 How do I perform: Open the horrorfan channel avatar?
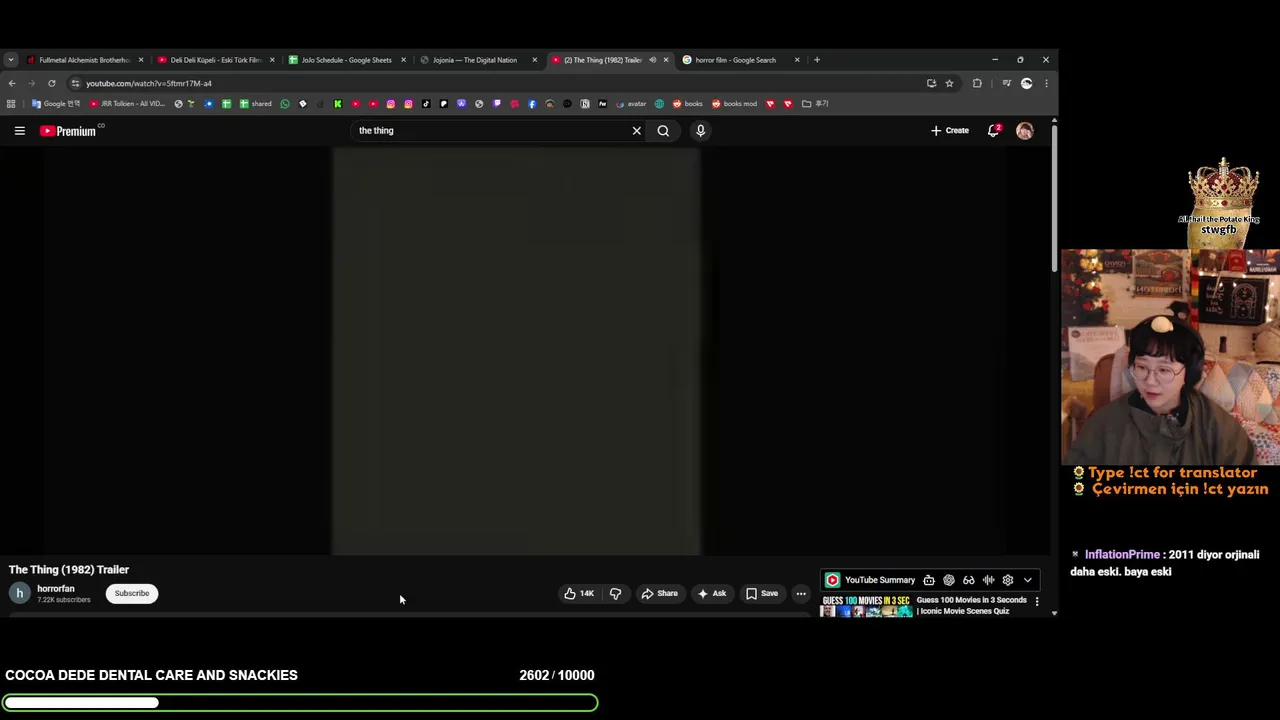pyautogui.click(x=19, y=593)
